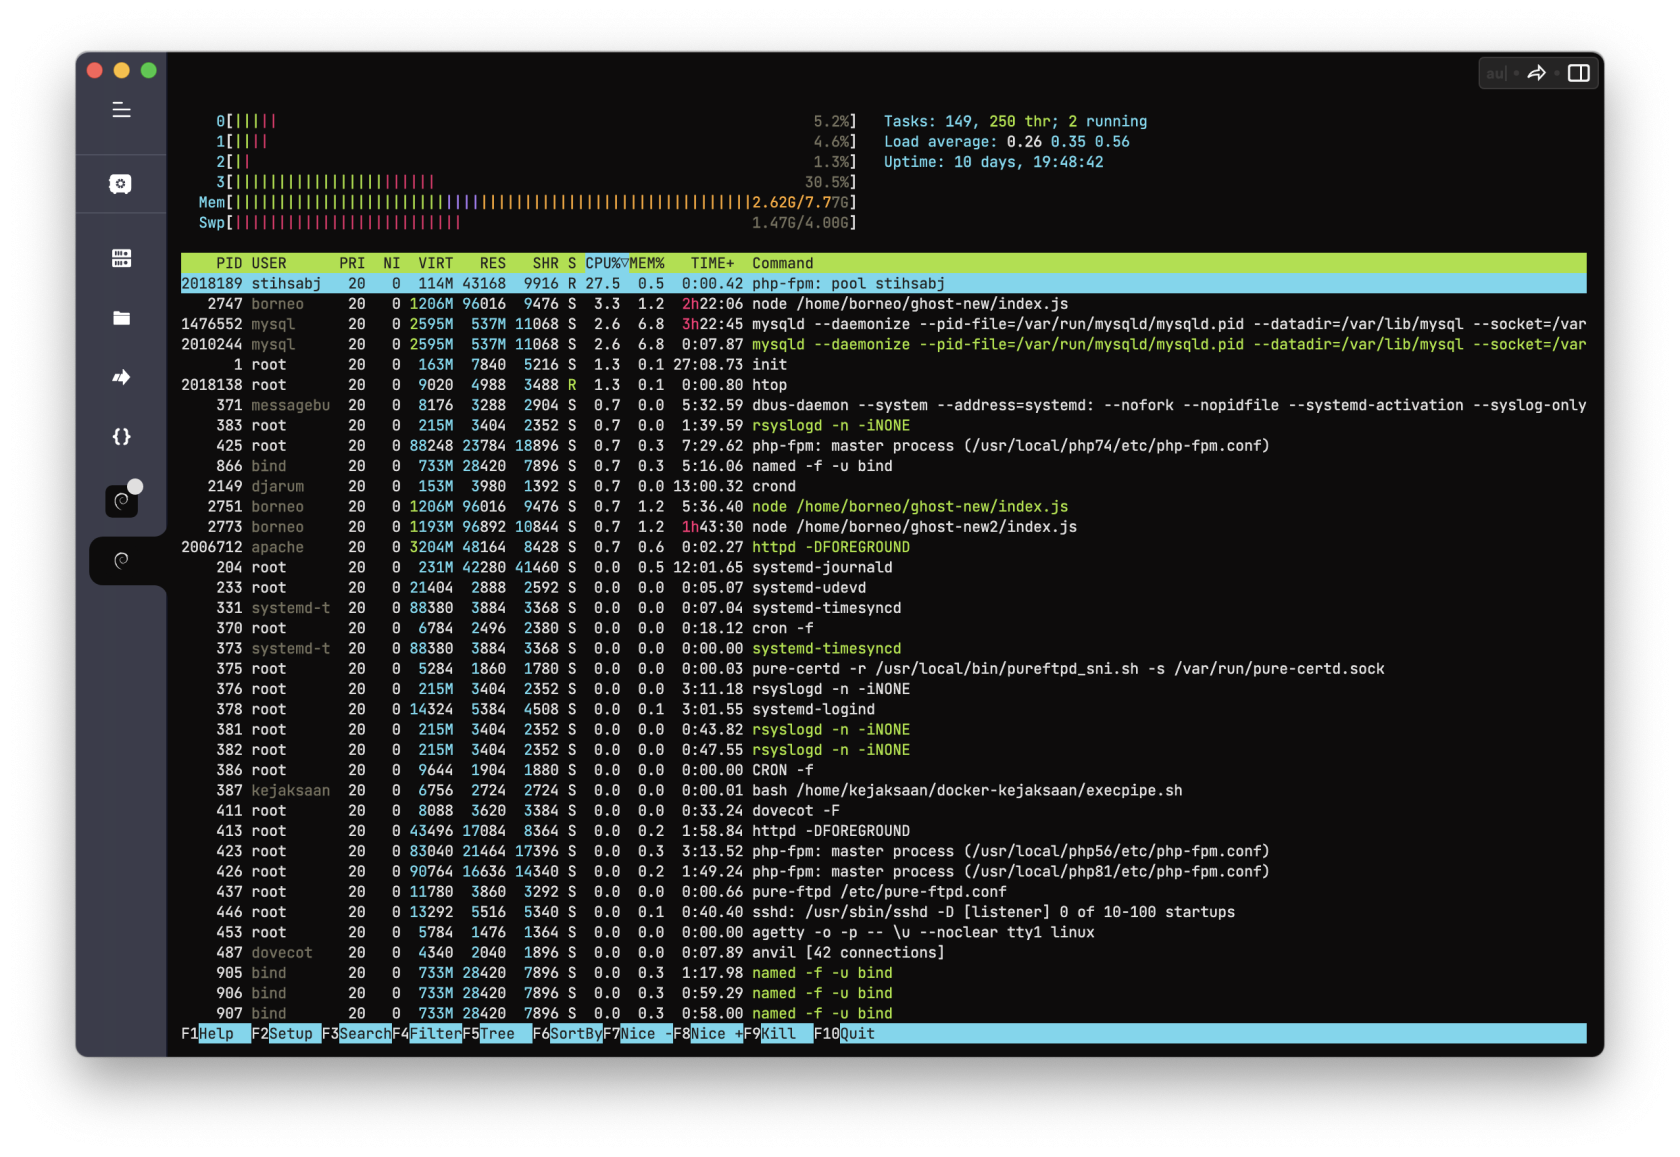Select the systemd-udevd process row
Image resolution: width=1680 pixels, height=1157 pixels.
(x=884, y=588)
